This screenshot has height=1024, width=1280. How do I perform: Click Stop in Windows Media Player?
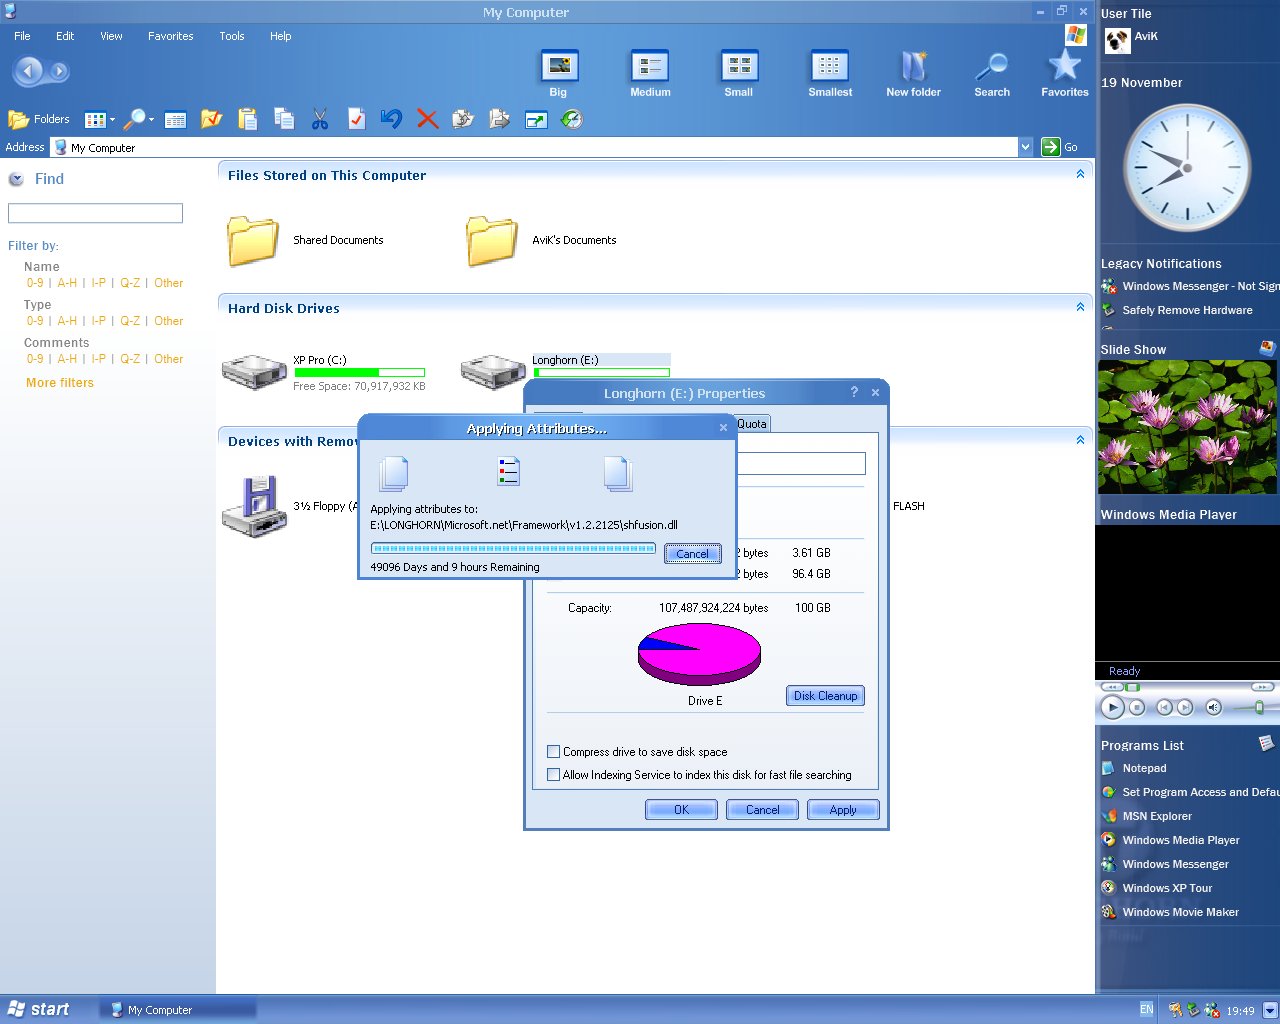coord(1137,707)
